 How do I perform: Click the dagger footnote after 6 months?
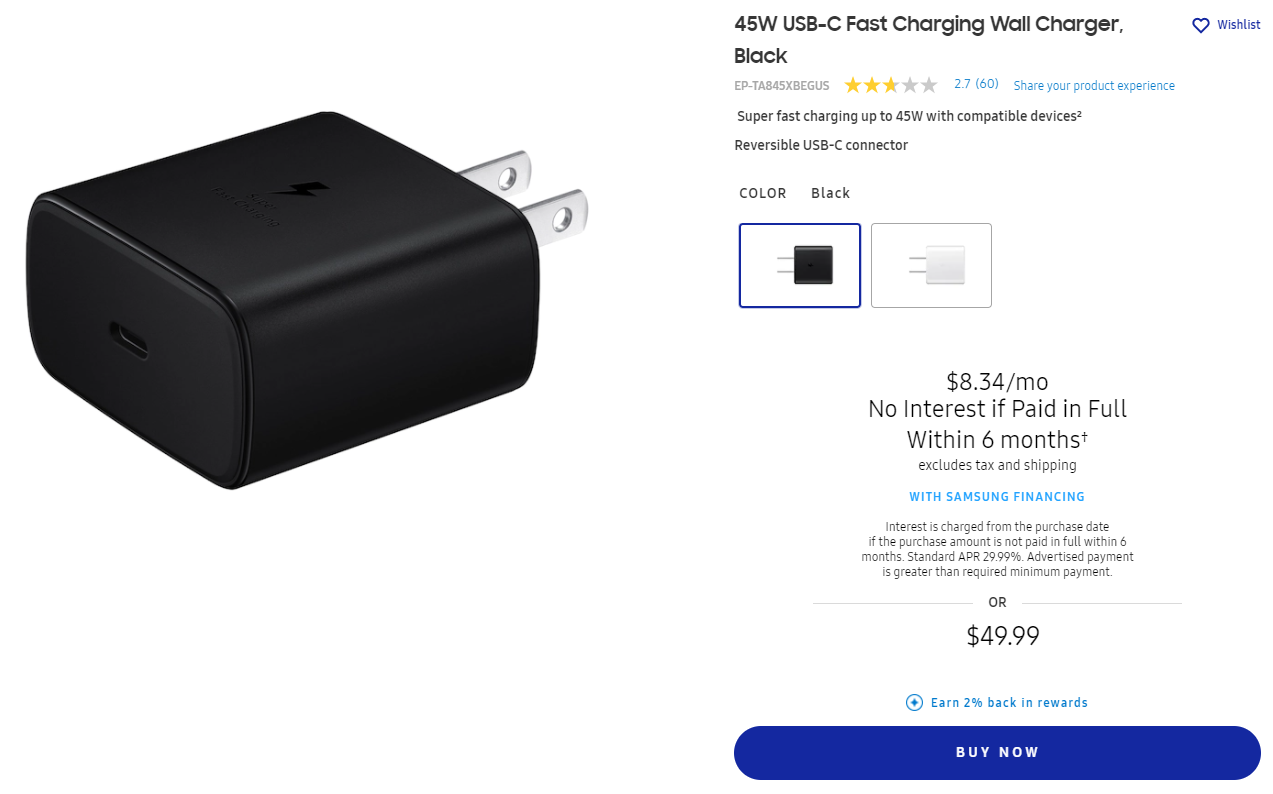[x=1085, y=436]
